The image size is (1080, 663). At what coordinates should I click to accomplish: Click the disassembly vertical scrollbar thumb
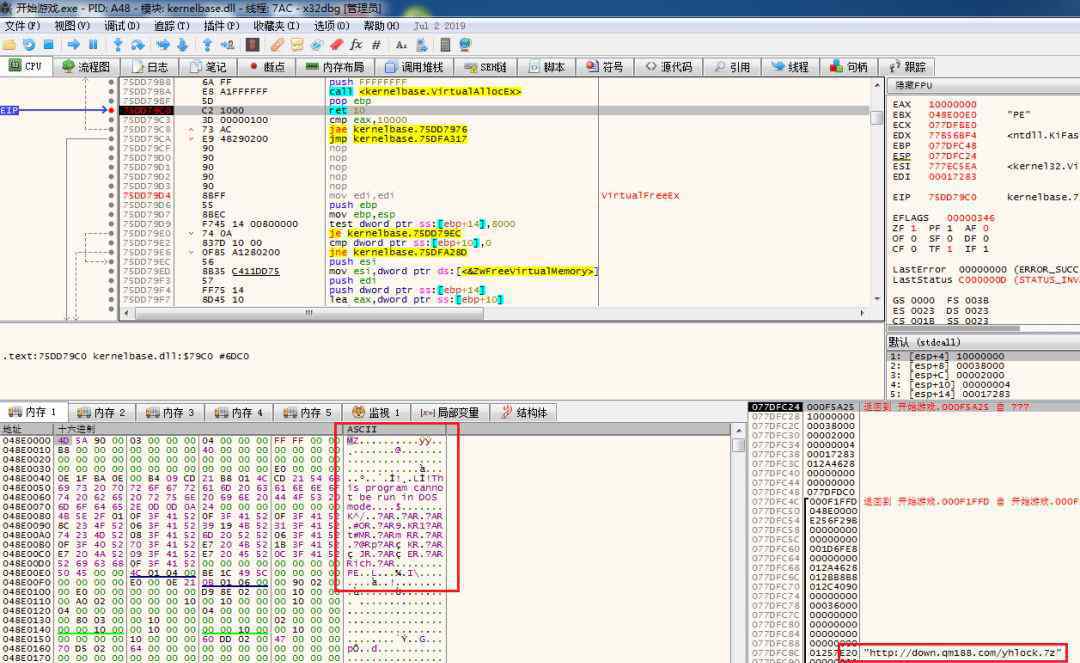point(877,117)
